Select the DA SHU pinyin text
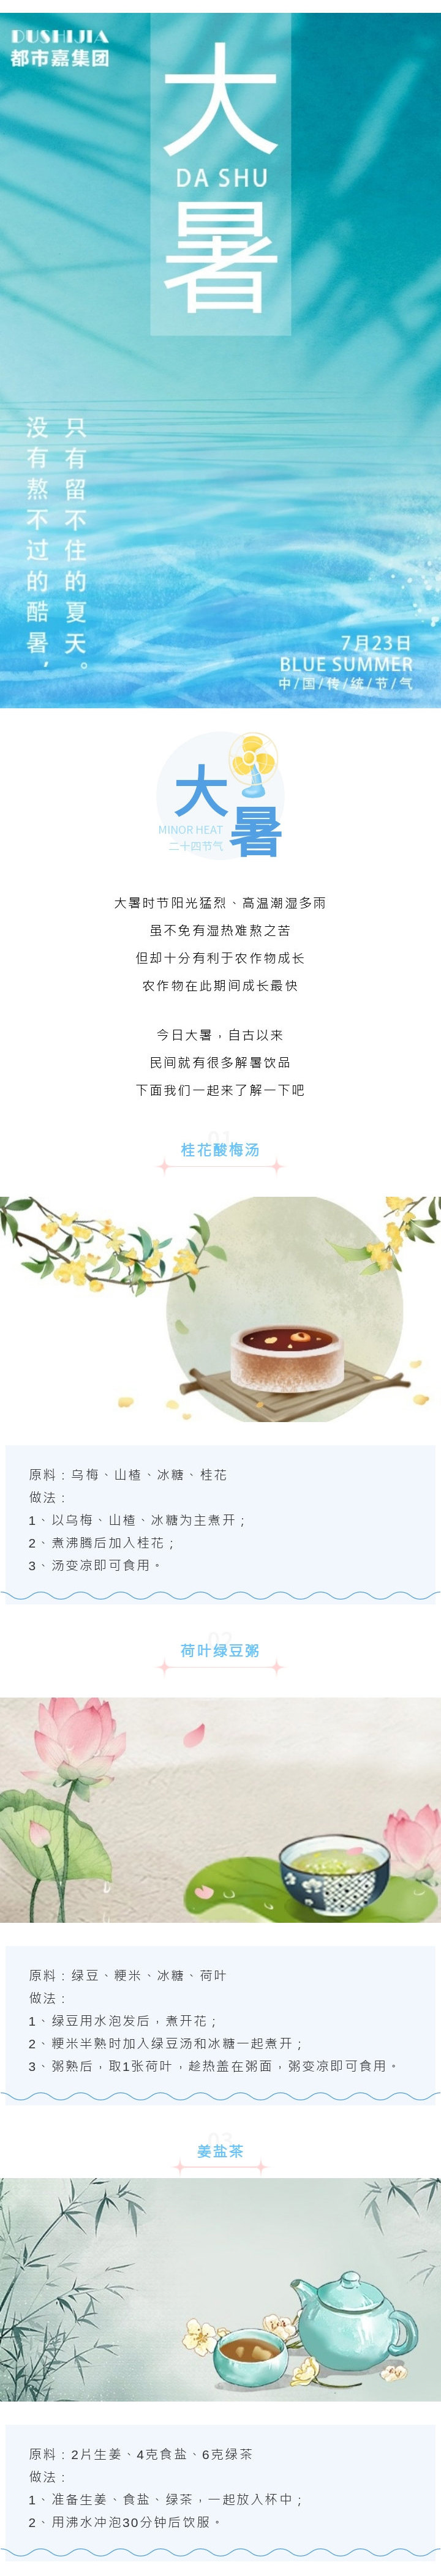Viewport: 441px width, 2576px height. click(221, 178)
